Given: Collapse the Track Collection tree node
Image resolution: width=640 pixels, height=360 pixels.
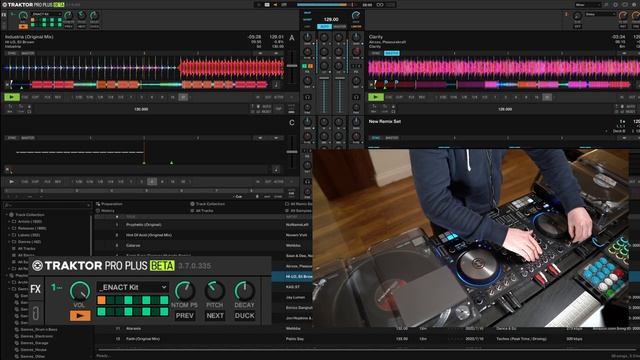Looking at the screenshot, I should click(6, 215).
